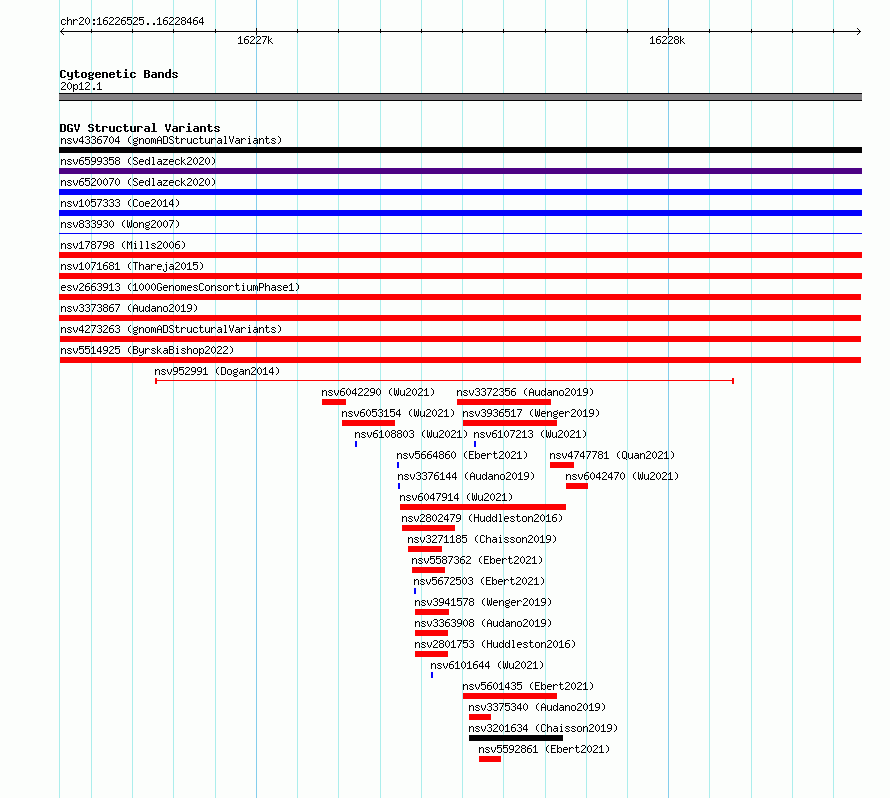Click the red bar under nsv6042290

click(x=334, y=402)
